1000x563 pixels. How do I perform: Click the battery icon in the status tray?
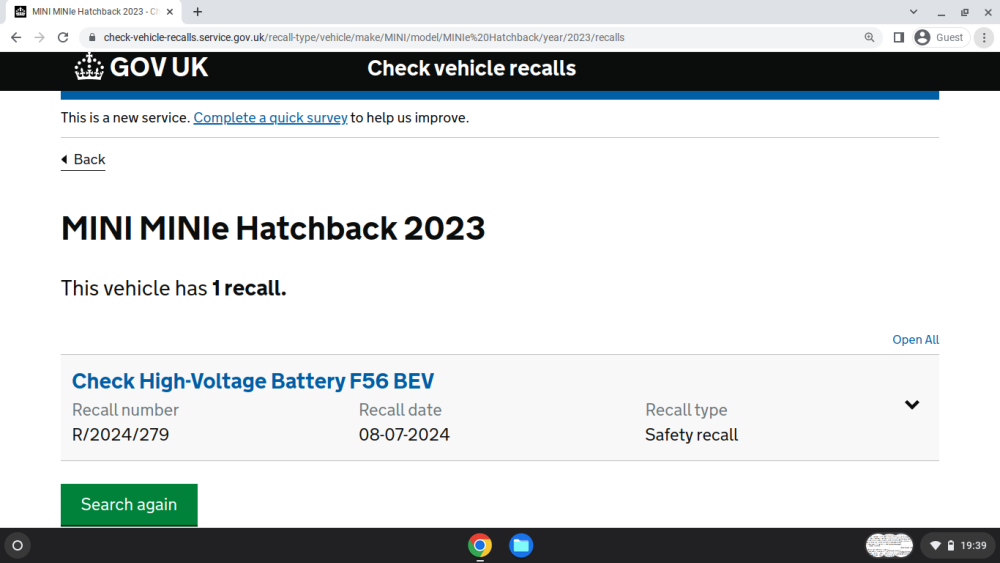[951, 546]
